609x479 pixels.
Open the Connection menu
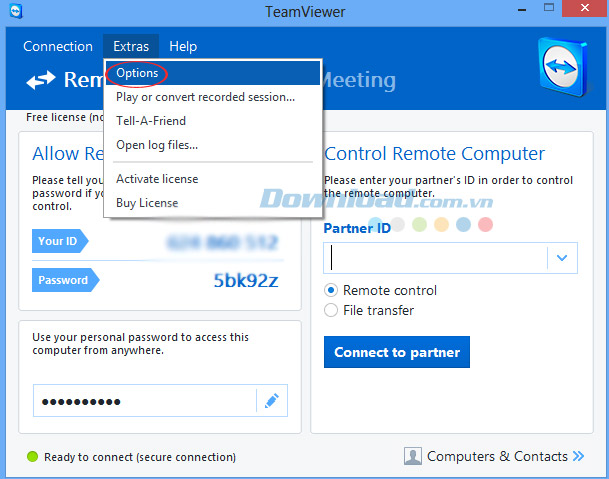(58, 46)
